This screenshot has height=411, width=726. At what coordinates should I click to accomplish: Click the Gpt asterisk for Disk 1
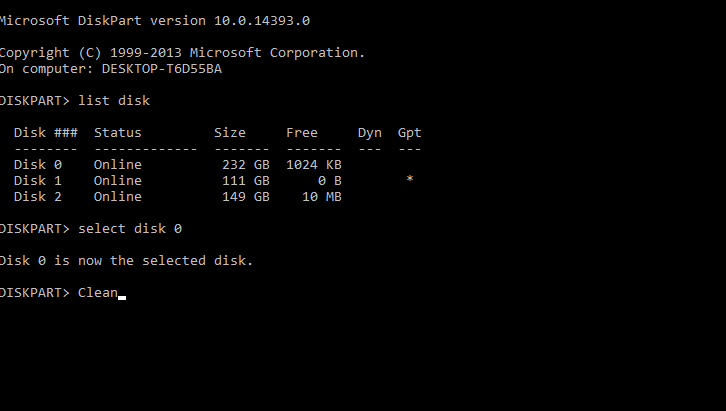click(x=410, y=179)
